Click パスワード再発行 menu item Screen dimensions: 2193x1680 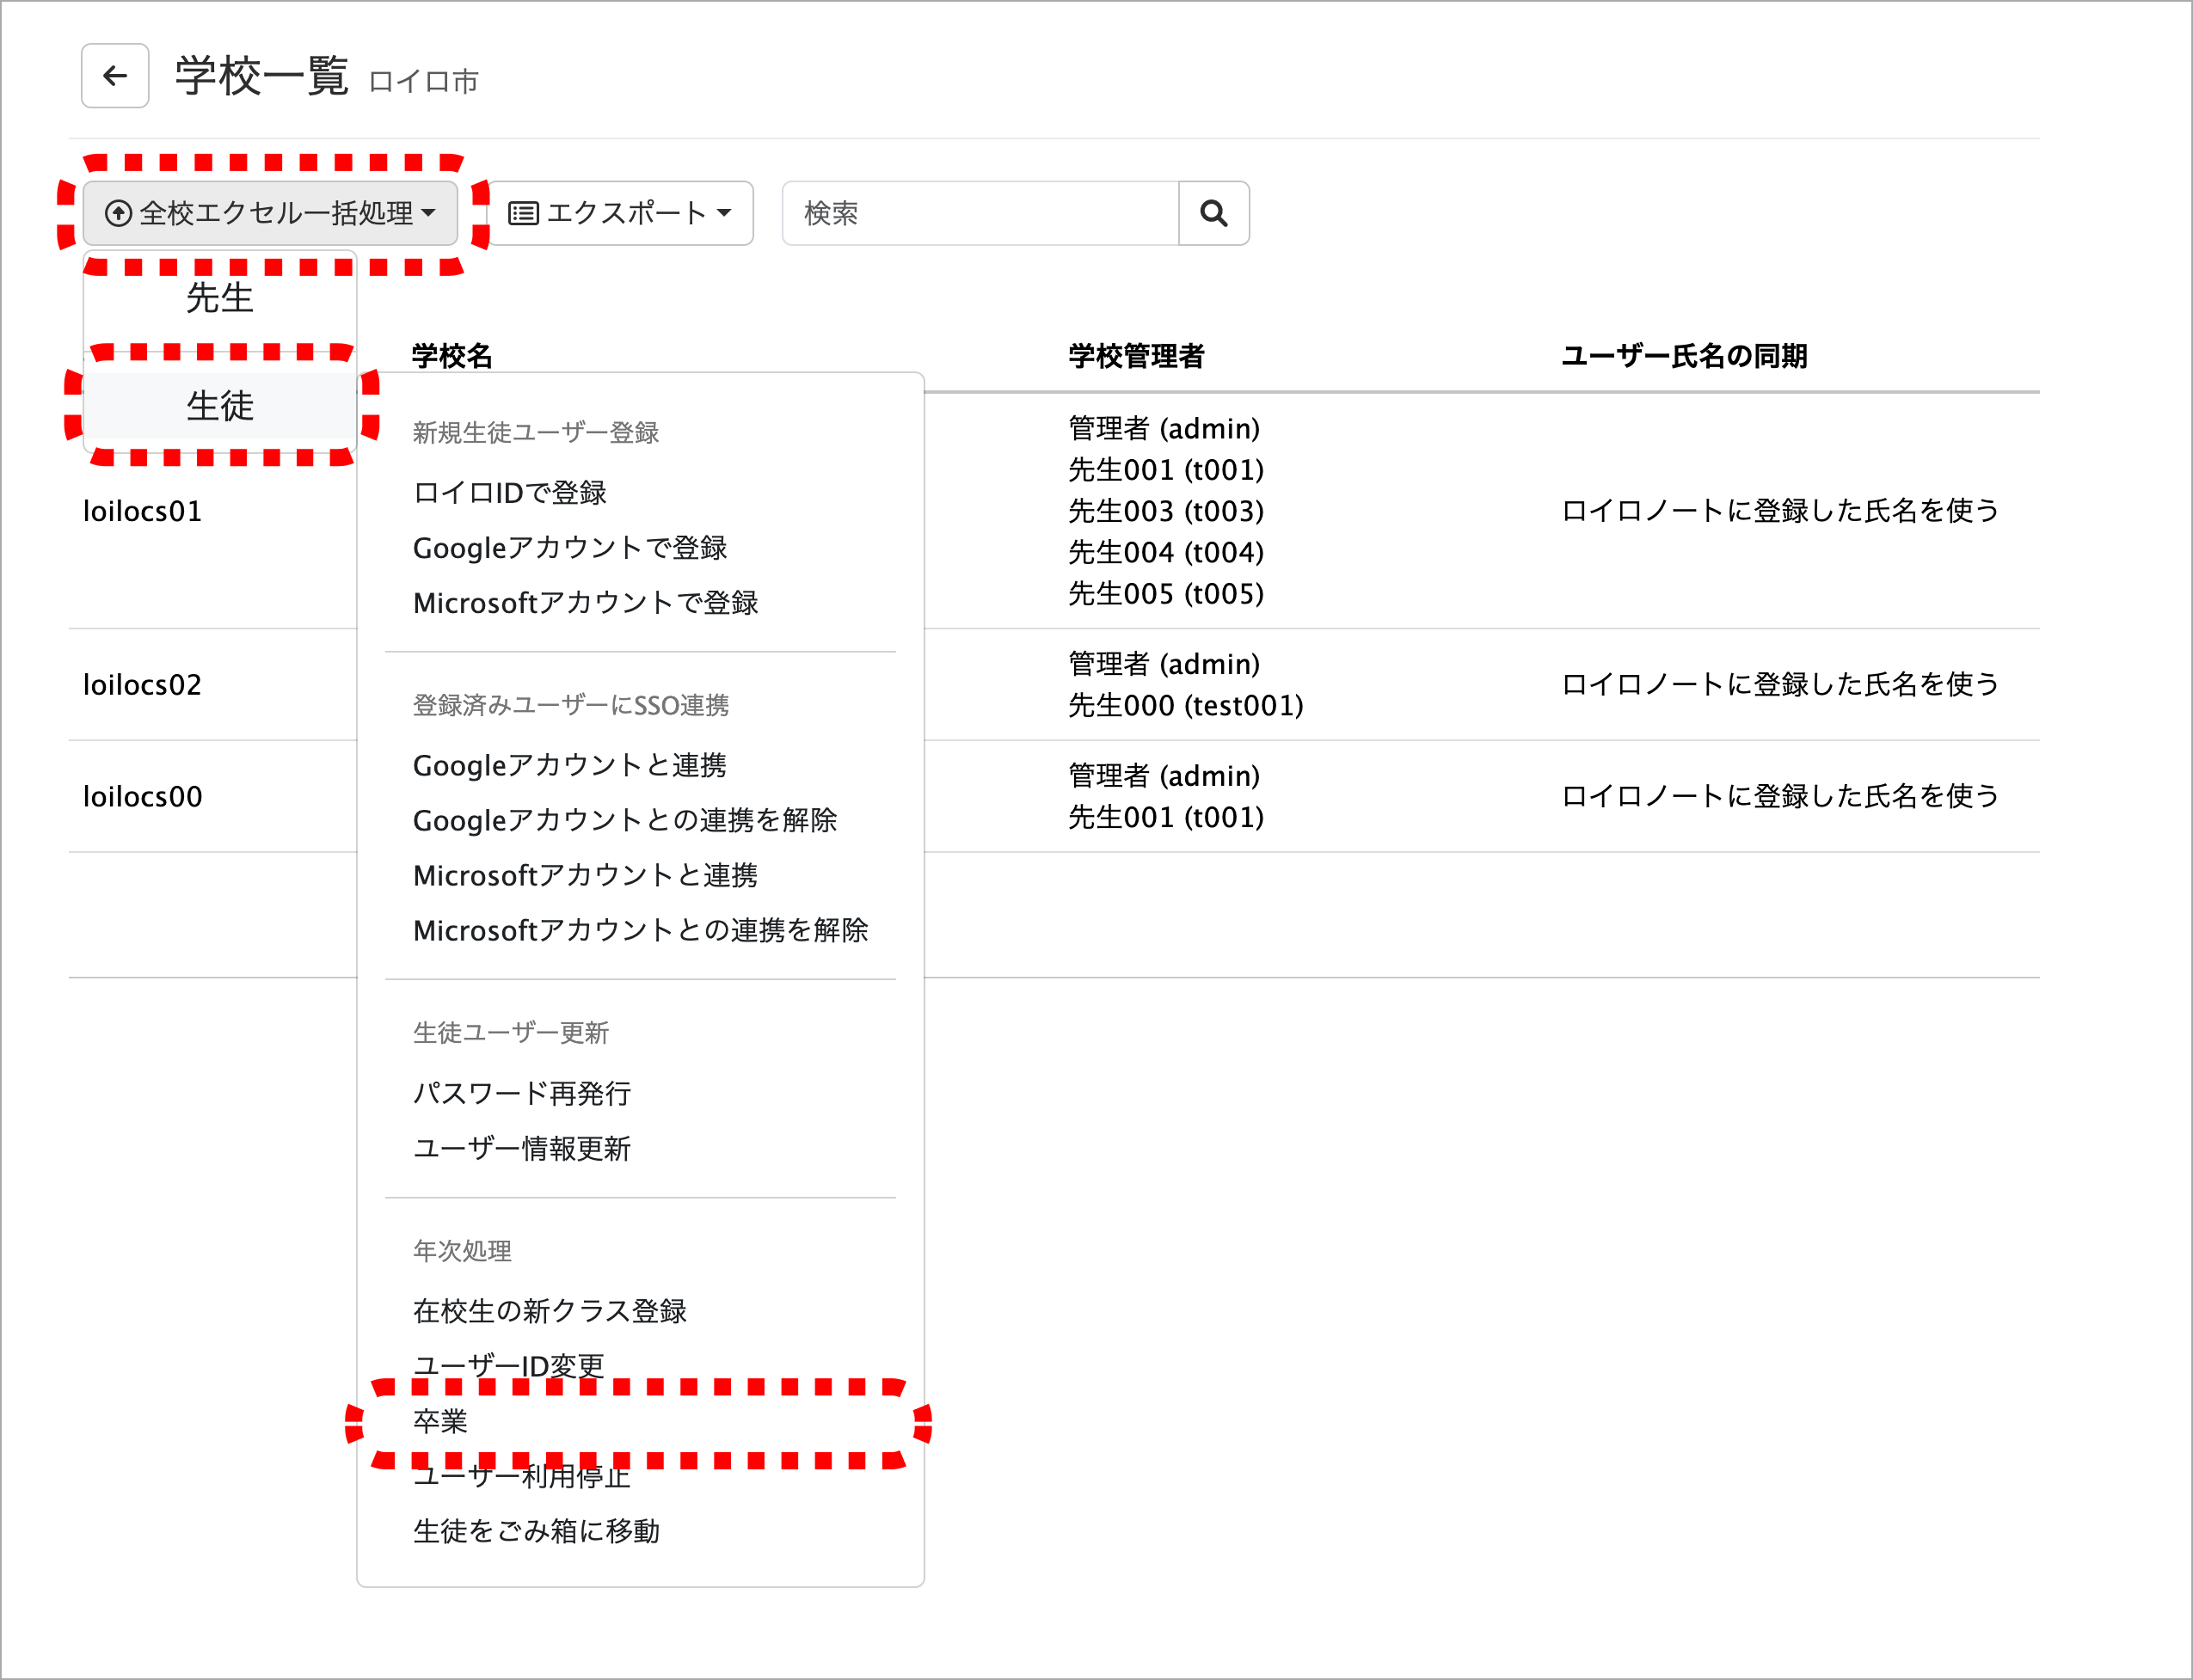click(x=522, y=1094)
